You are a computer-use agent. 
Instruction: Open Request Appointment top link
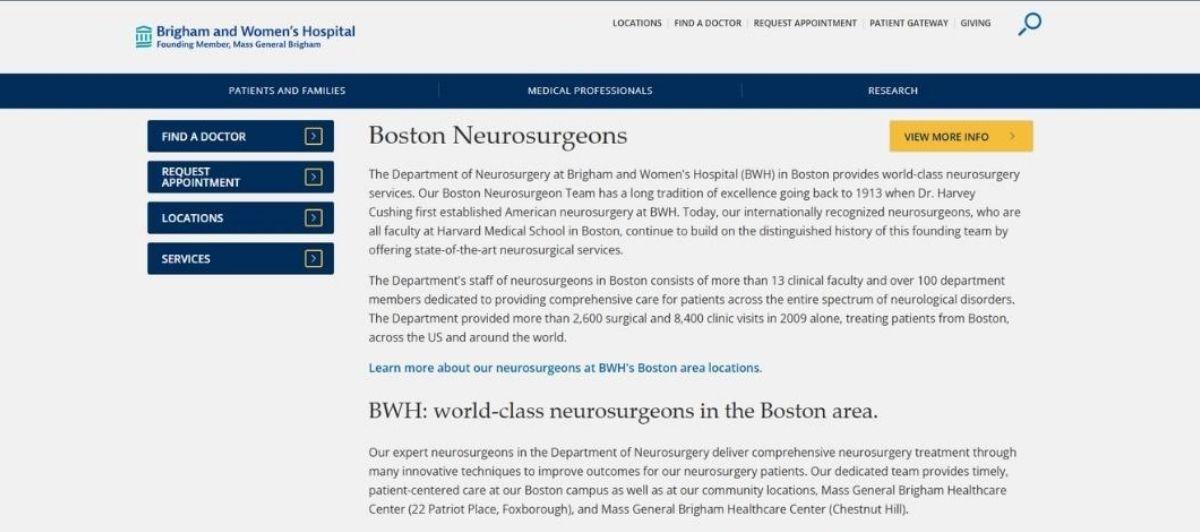pos(805,23)
